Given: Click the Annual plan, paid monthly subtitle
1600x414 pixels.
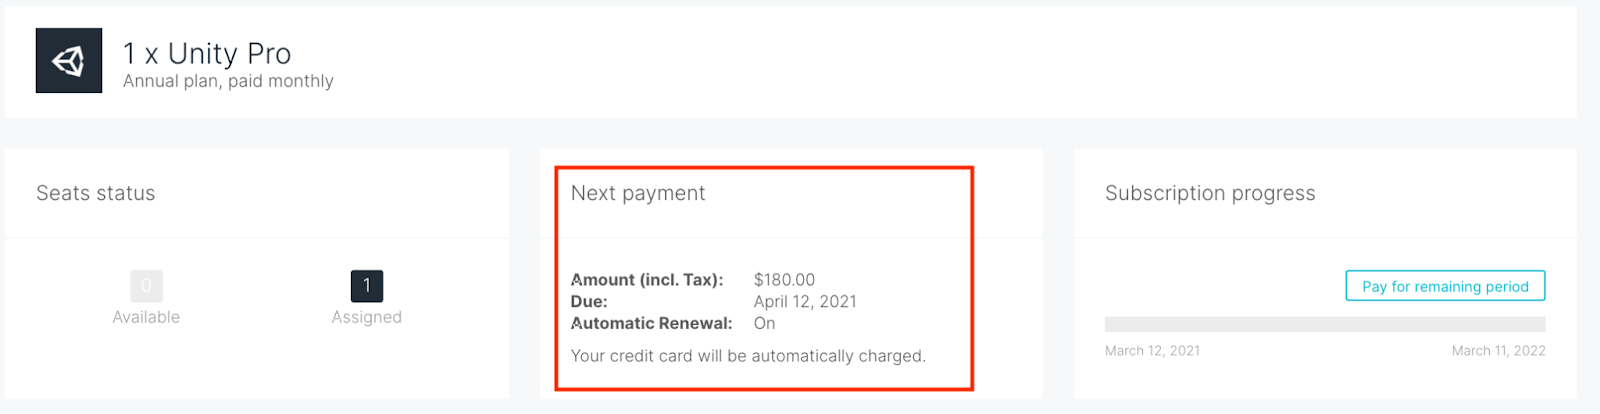Looking at the screenshot, I should pyautogui.click(x=228, y=81).
